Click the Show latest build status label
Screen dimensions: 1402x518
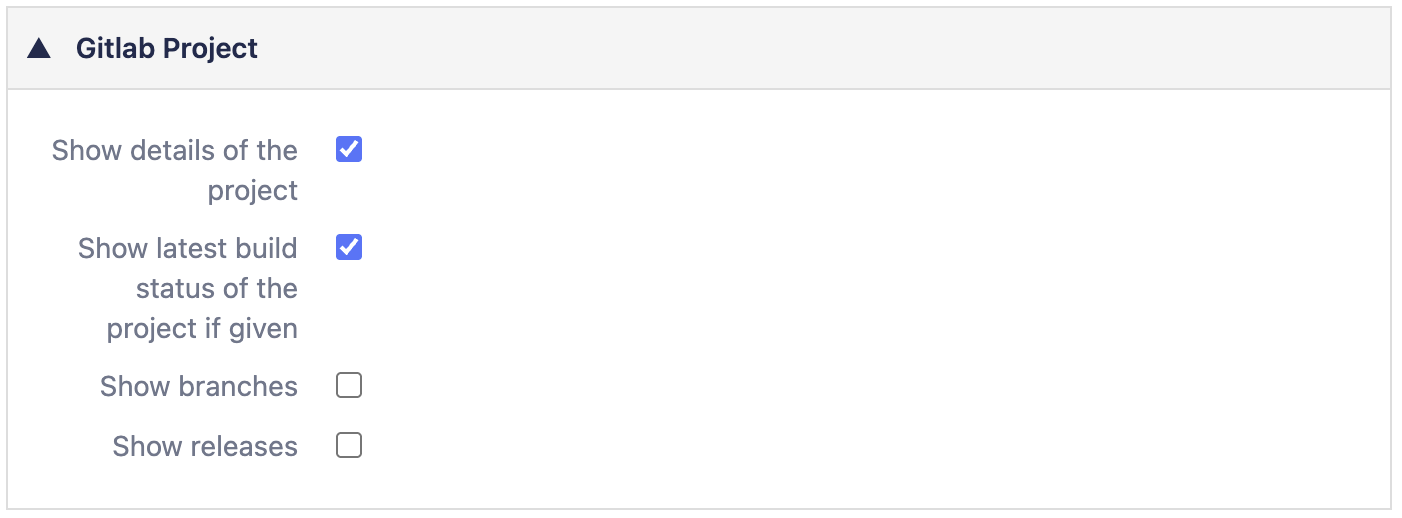tap(187, 248)
